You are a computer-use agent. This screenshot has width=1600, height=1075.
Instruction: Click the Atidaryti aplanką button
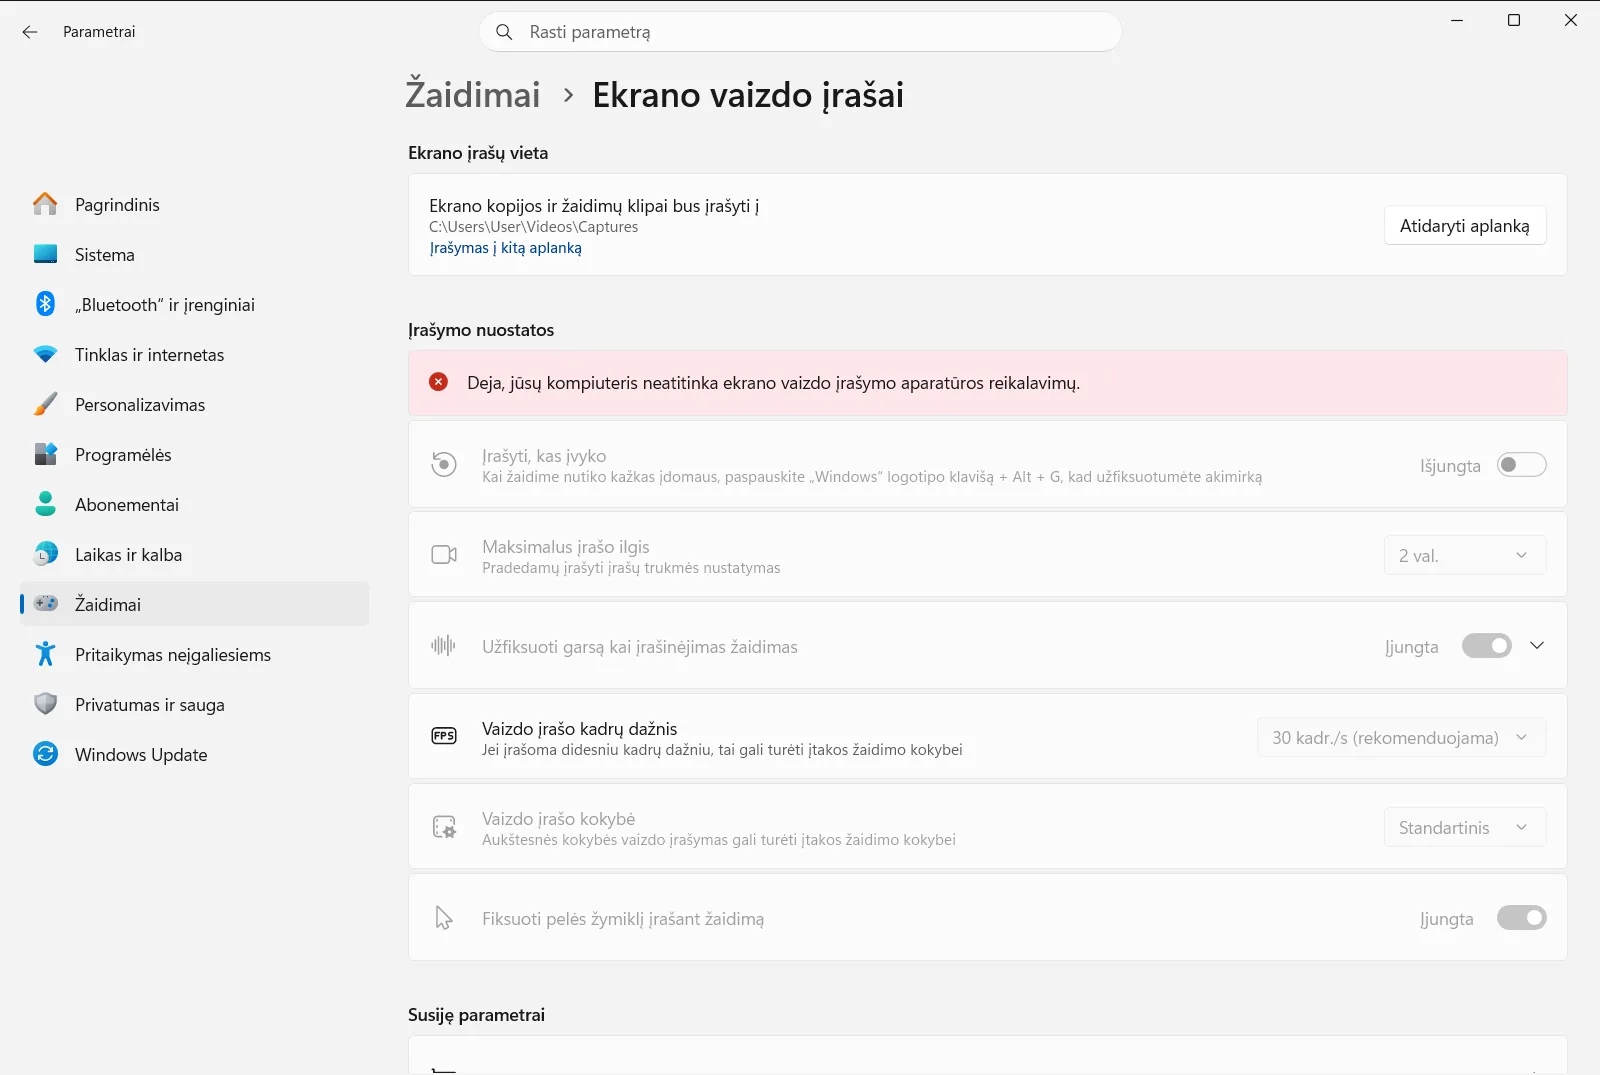pos(1465,225)
